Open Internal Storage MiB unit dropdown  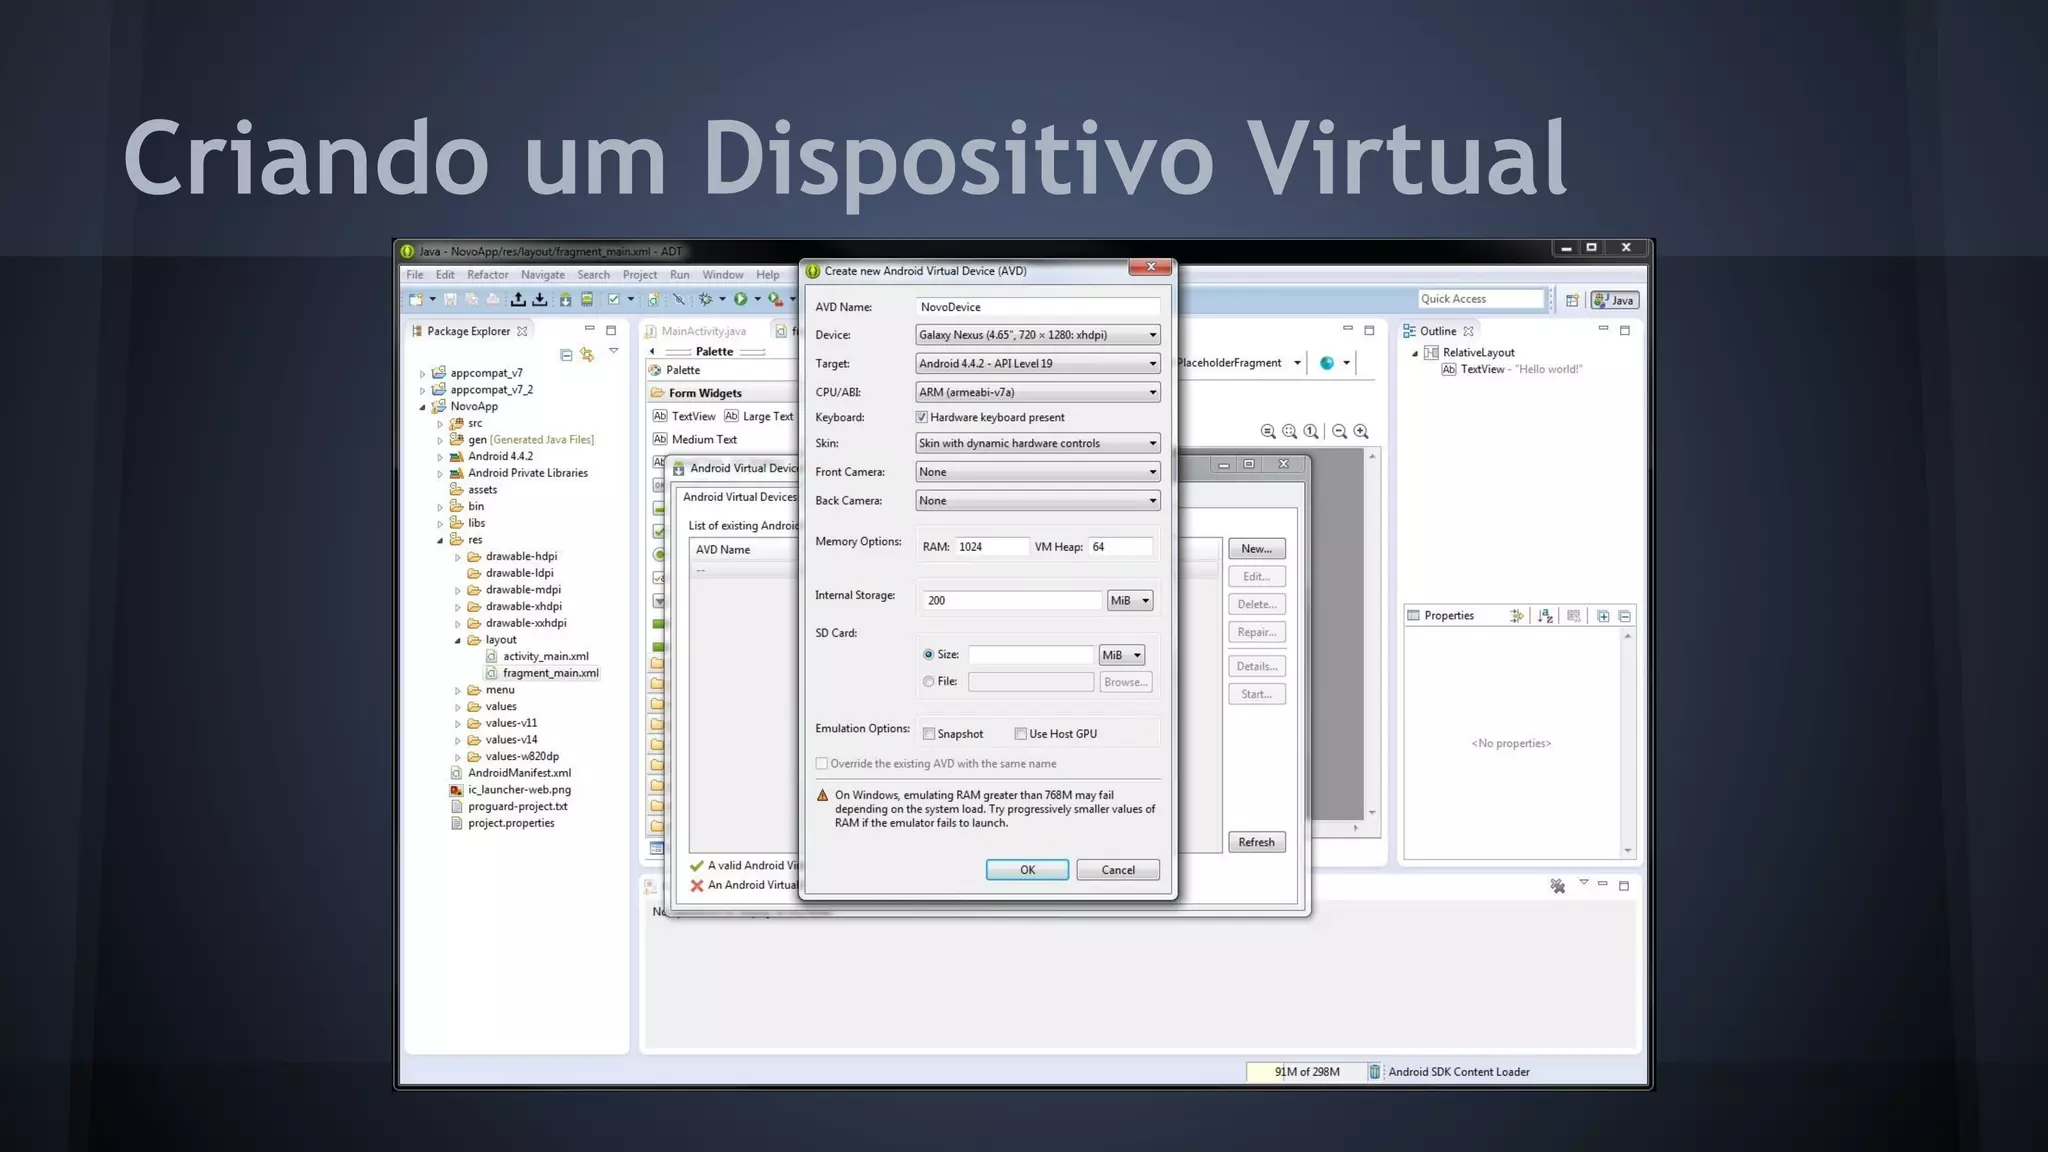coord(1130,601)
